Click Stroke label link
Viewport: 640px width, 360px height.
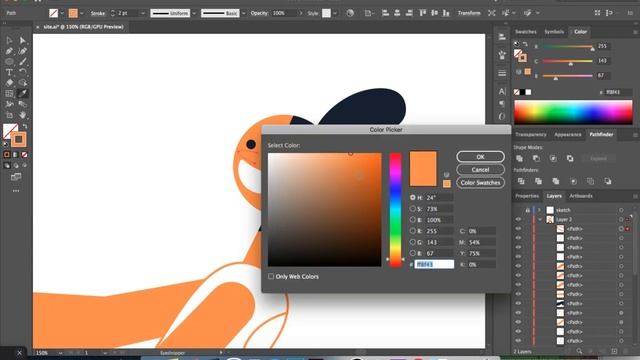[x=98, y=13]
